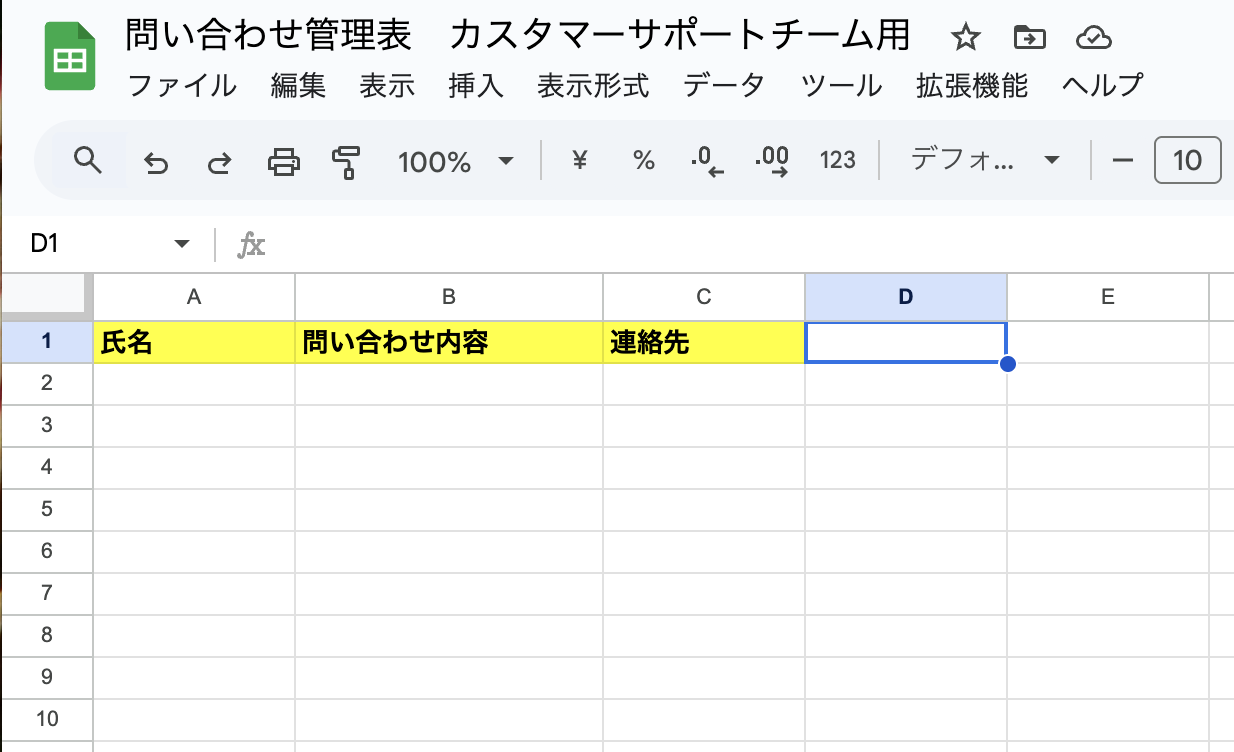1234x752 pixels.
Task: Star this spreadsheet document
Action: 965,38
